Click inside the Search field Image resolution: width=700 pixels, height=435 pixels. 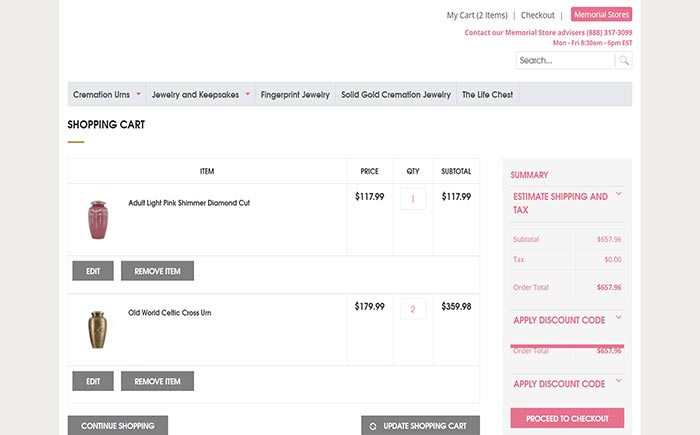565,60
